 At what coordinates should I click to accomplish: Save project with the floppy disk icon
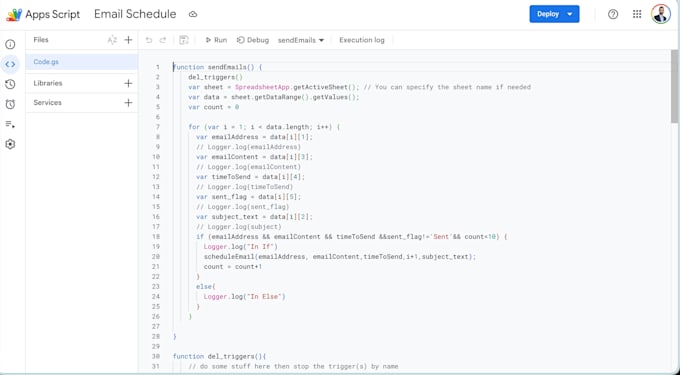pyautogui.click(x=184, y=40)
